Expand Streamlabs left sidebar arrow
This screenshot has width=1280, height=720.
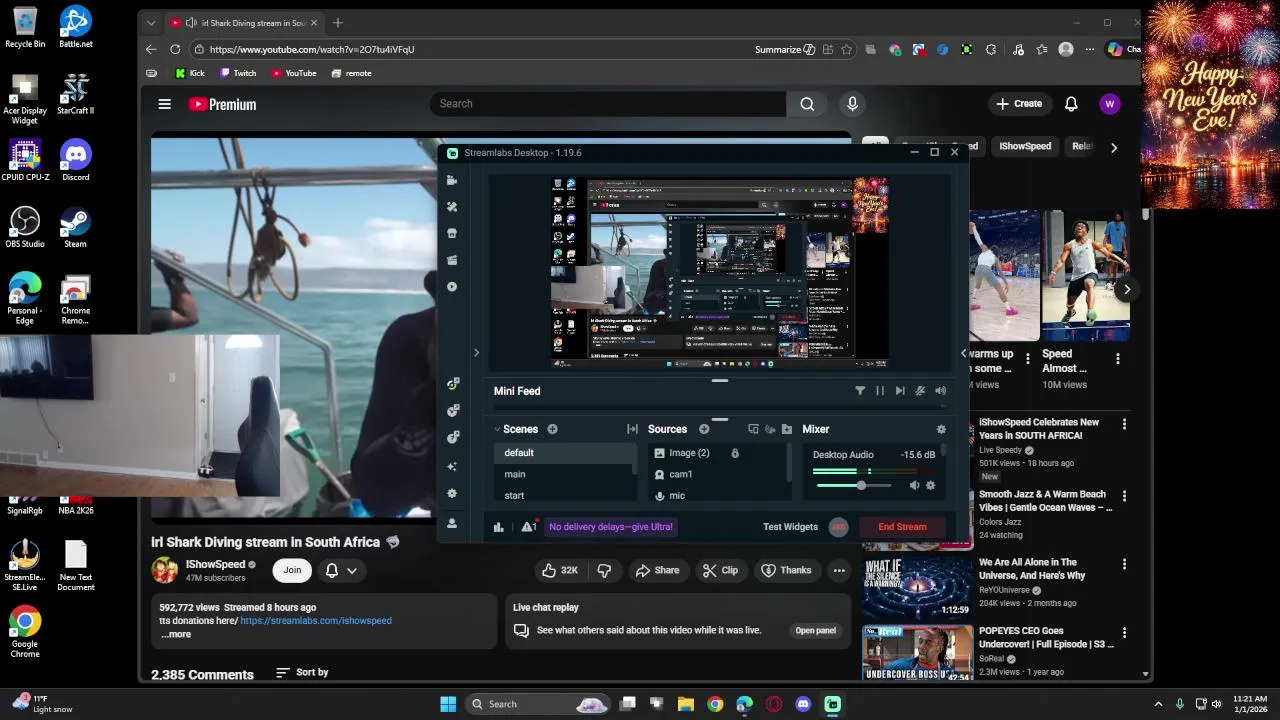(476, 352)
